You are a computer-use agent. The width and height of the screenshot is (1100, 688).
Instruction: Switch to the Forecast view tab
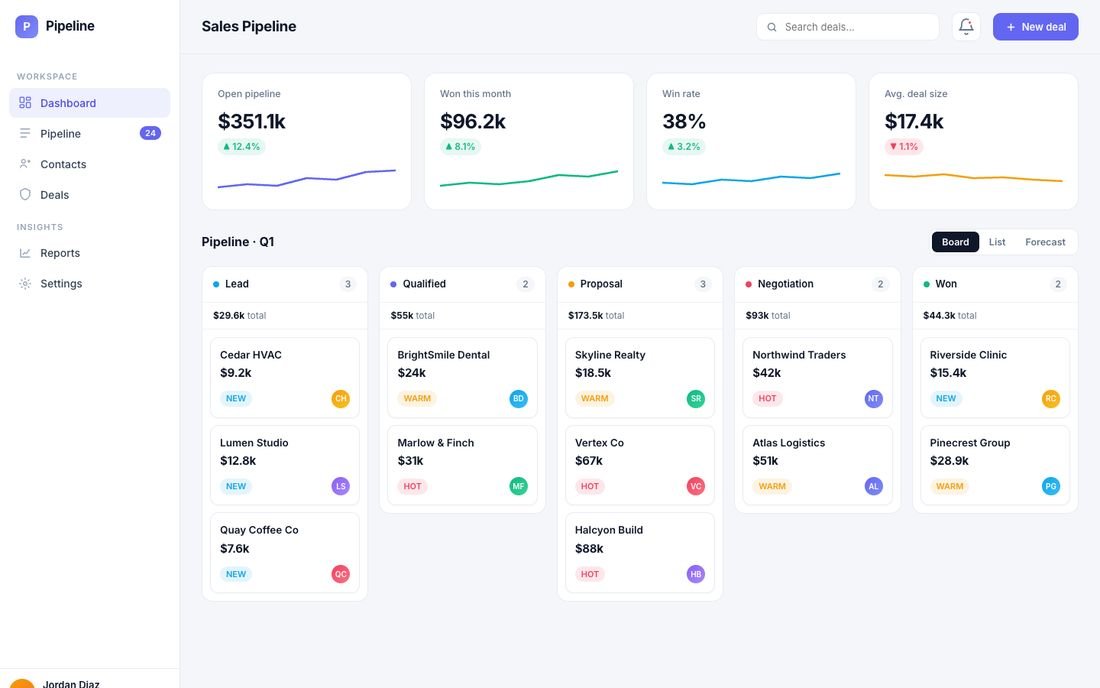(1045, 242)
